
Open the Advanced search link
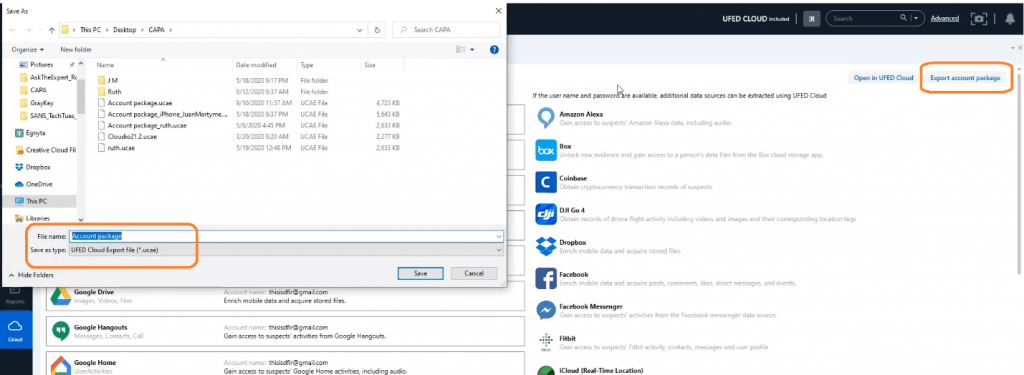945,18
